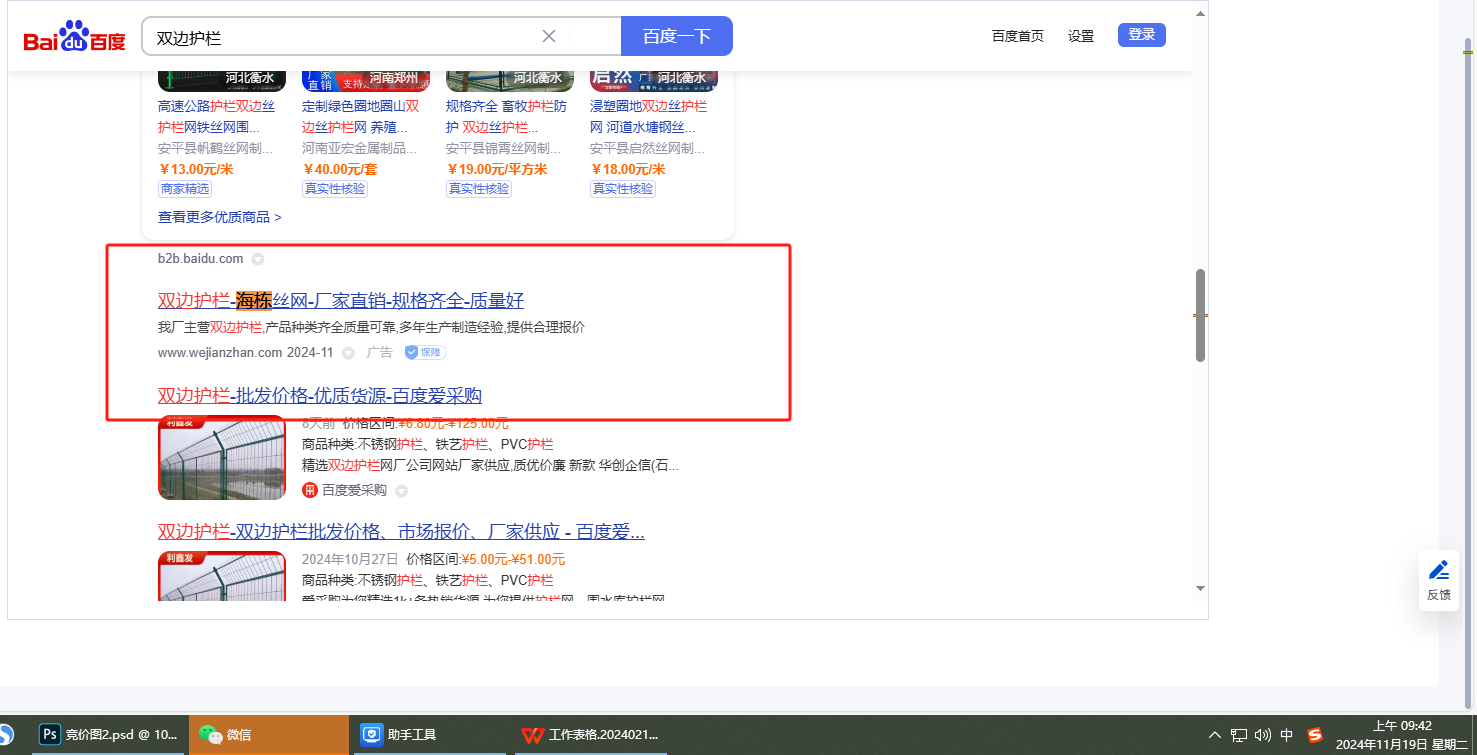Clear the search box with the X icon
Viewport: 1477px width, 755px height.
coord(549,37)
